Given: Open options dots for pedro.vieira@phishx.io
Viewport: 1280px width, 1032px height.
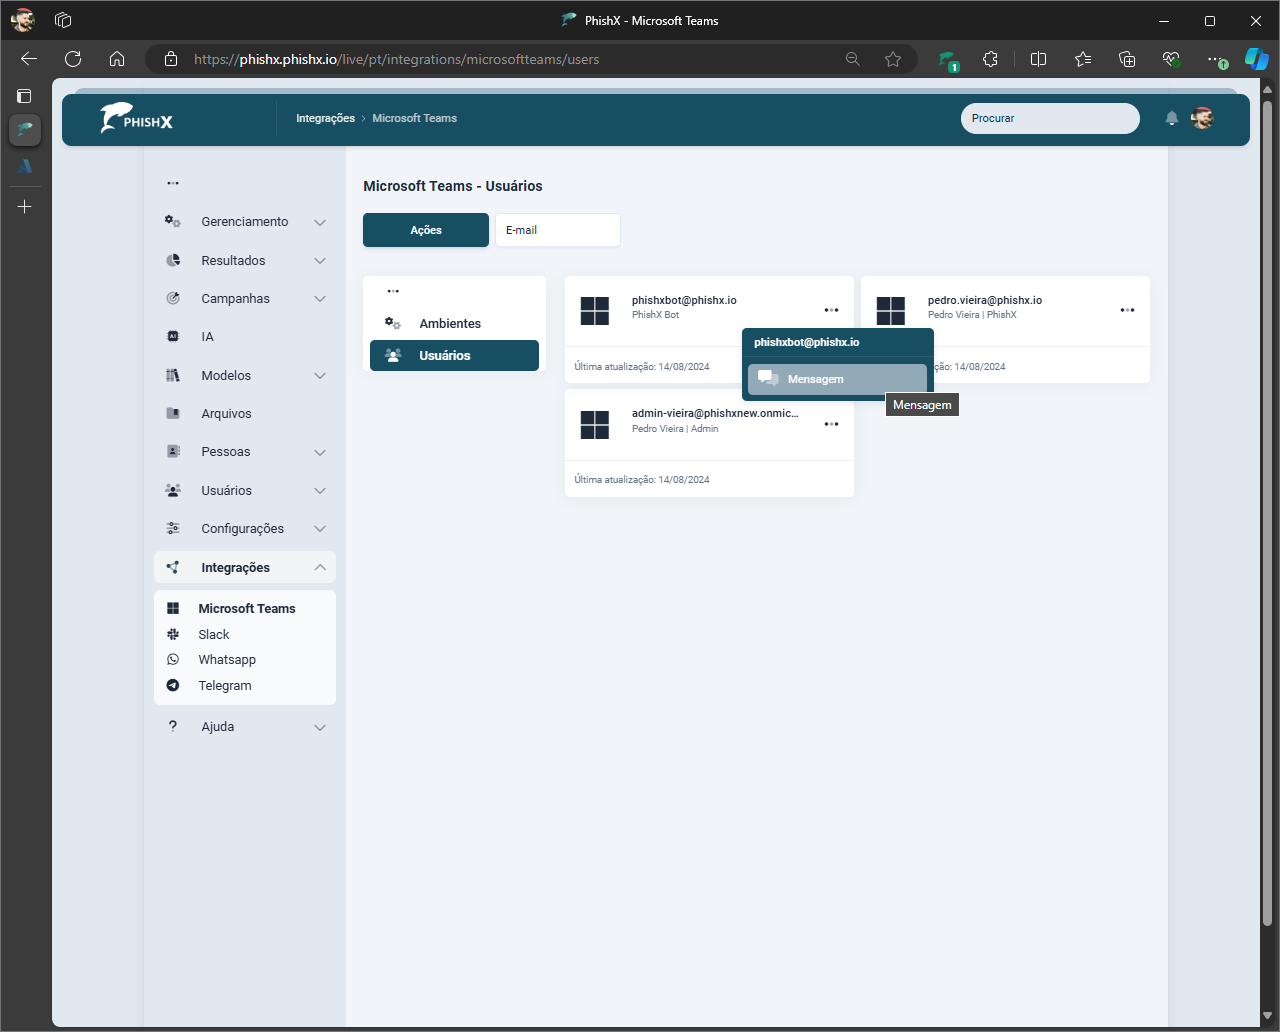Looking at the screenshot, I should pyautogui.click(x=1127, y=310).
